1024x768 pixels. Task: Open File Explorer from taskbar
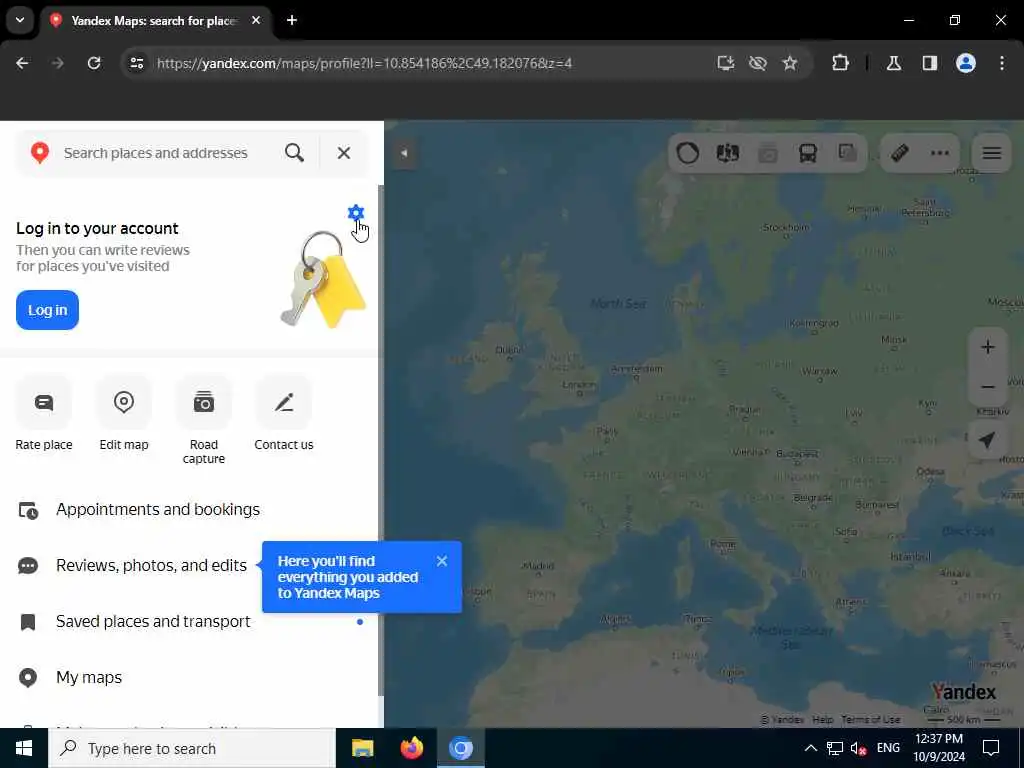coord(362,748)
